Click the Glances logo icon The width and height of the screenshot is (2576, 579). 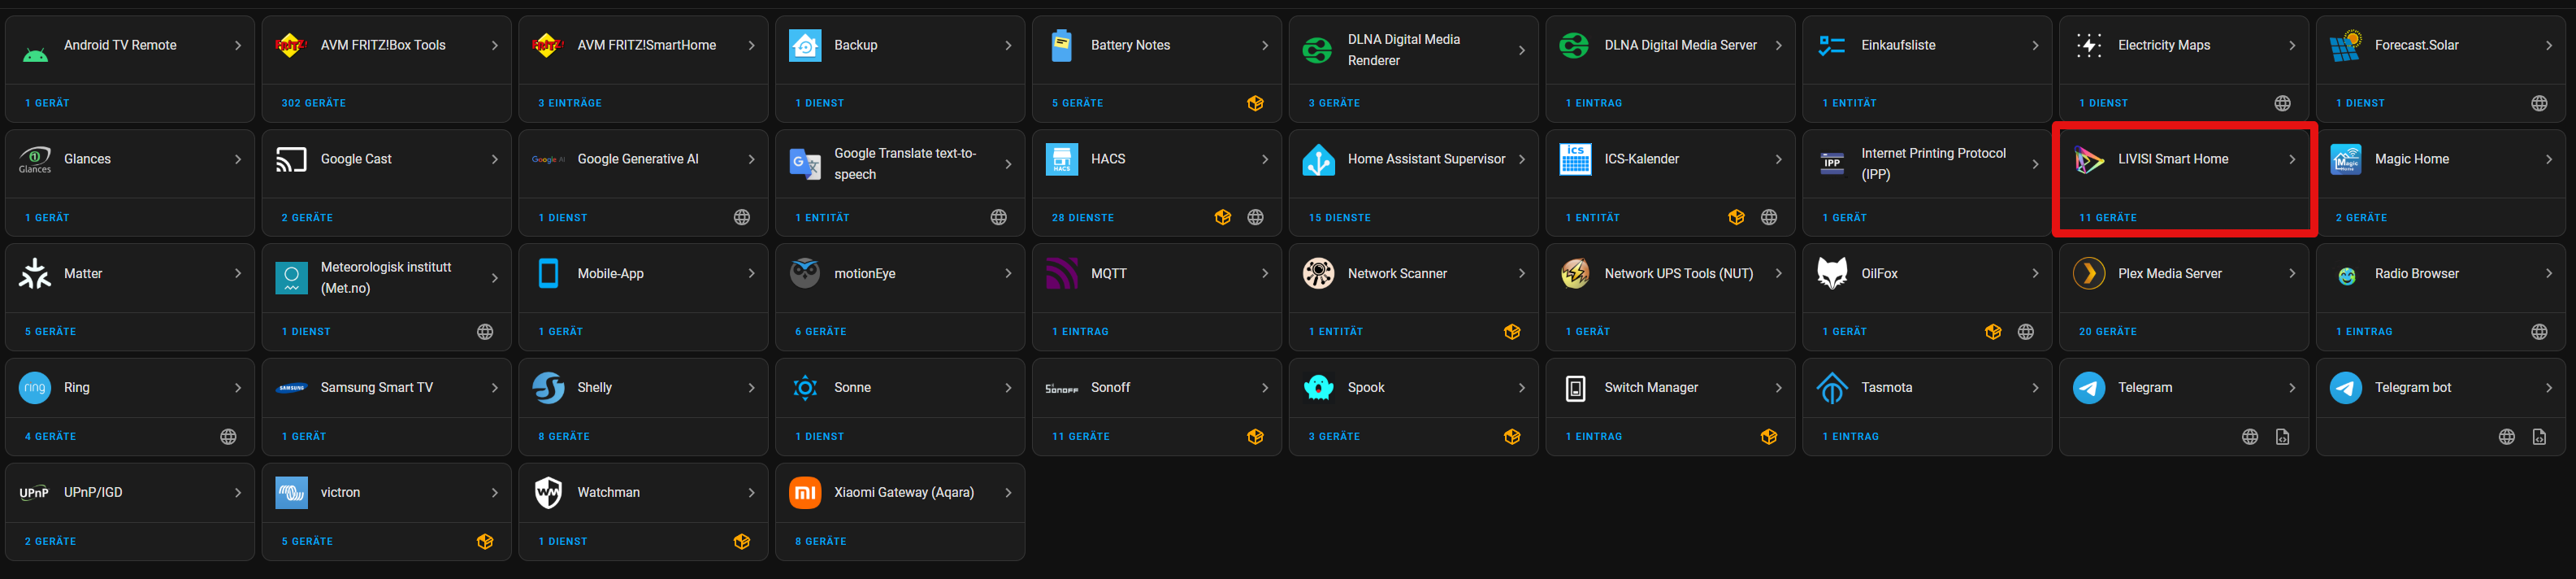[x=35, y=159]
